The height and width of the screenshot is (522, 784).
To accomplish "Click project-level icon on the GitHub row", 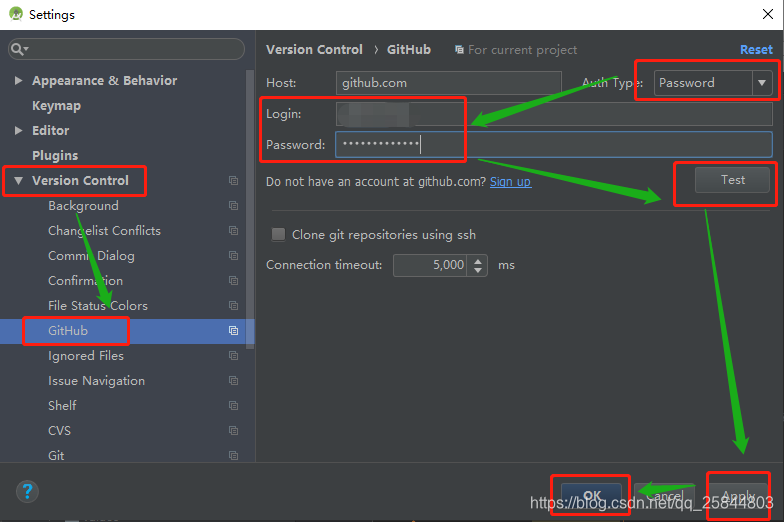I will tap(233, 330).
